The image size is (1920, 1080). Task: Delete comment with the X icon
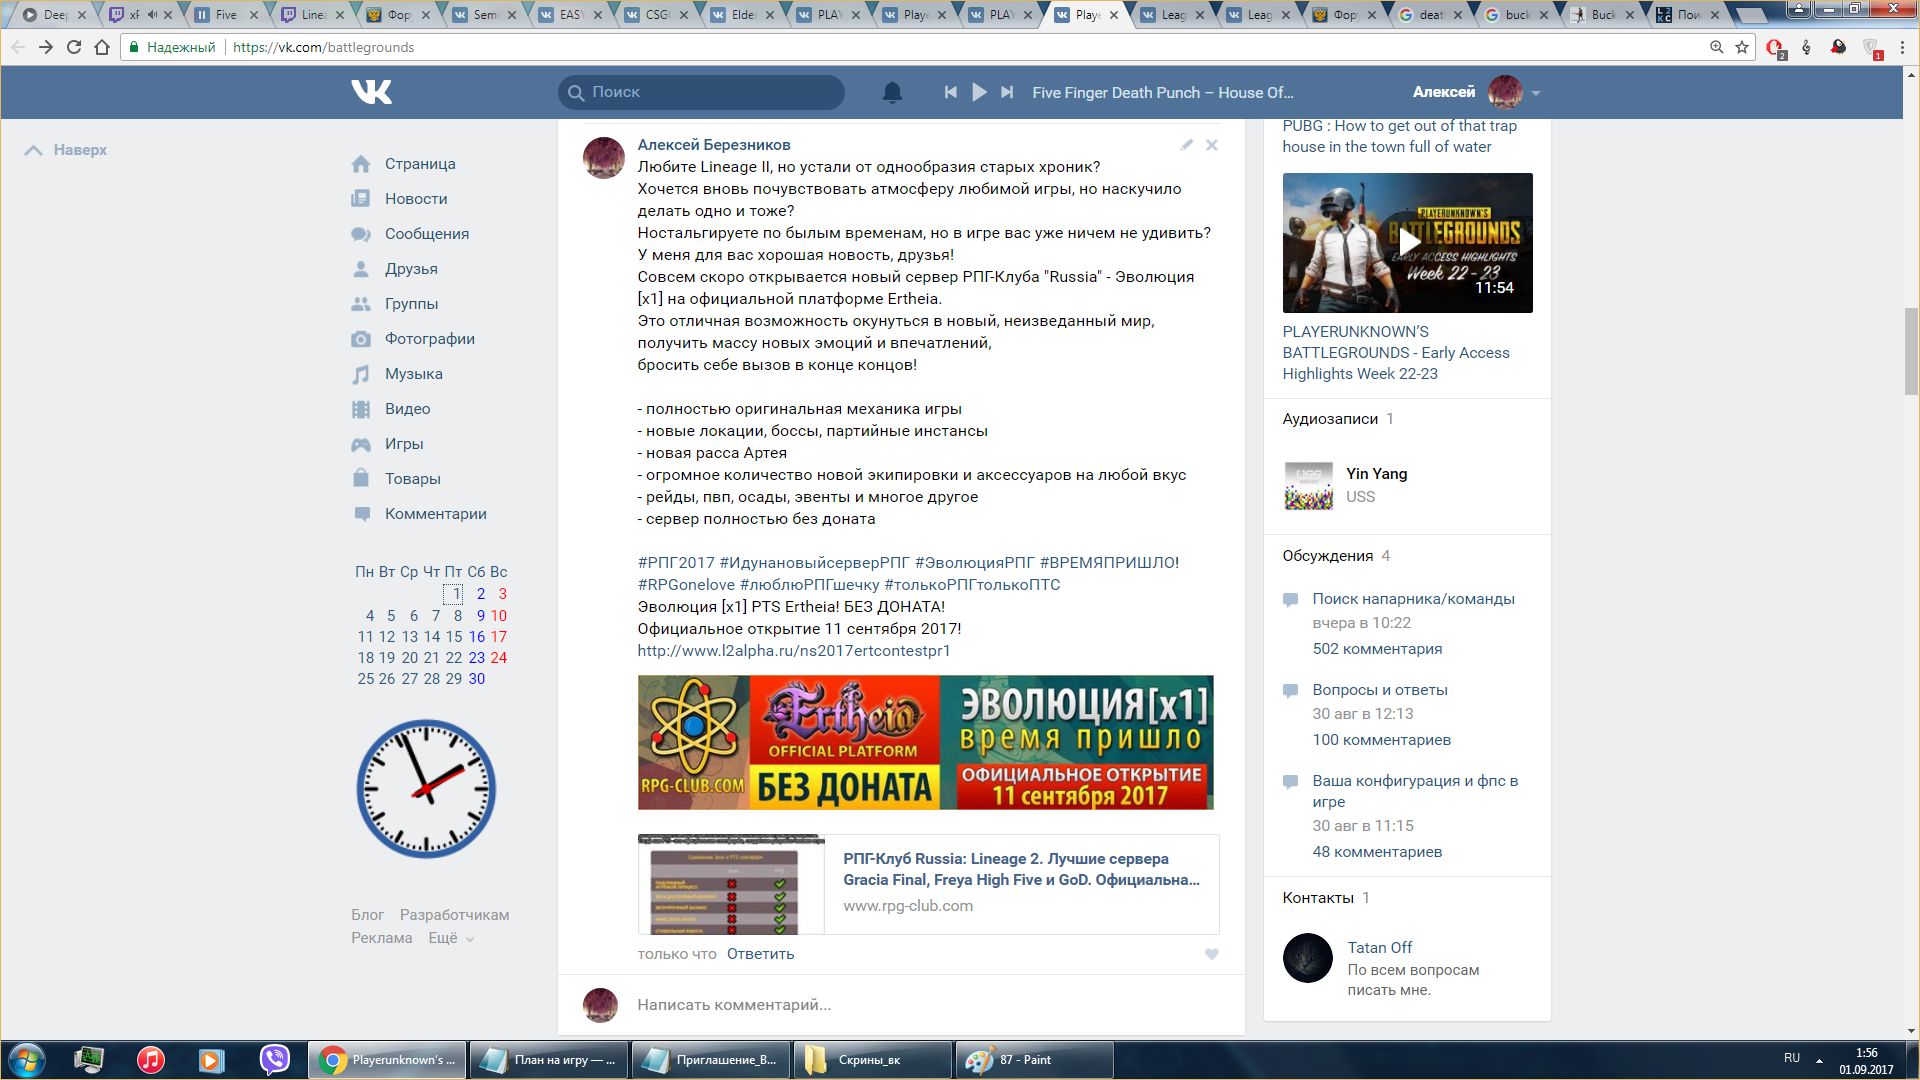tap(1211, 145)
